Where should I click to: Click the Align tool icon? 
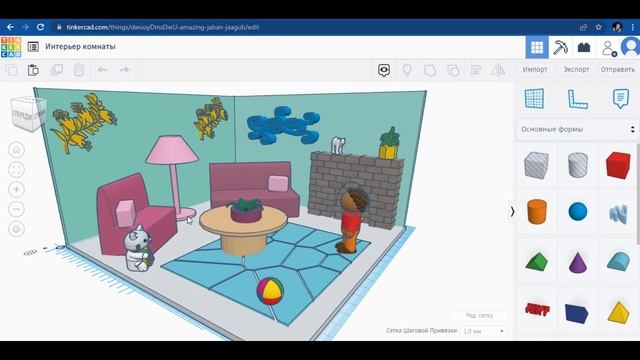(x=476, y=70)
